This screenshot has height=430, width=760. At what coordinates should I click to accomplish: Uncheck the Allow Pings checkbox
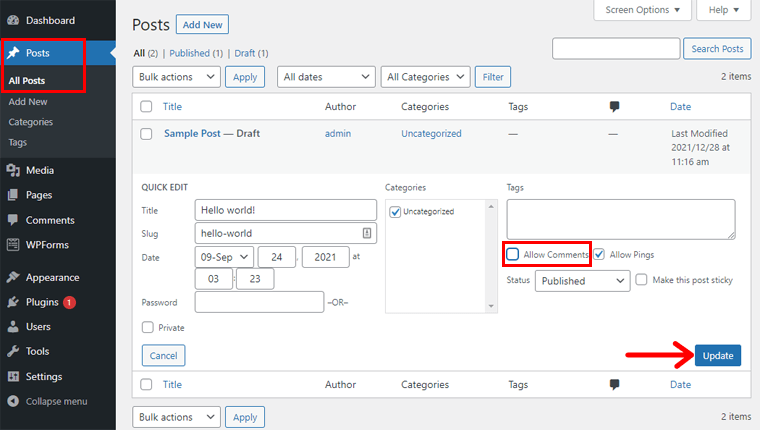(x=599, y=255)
